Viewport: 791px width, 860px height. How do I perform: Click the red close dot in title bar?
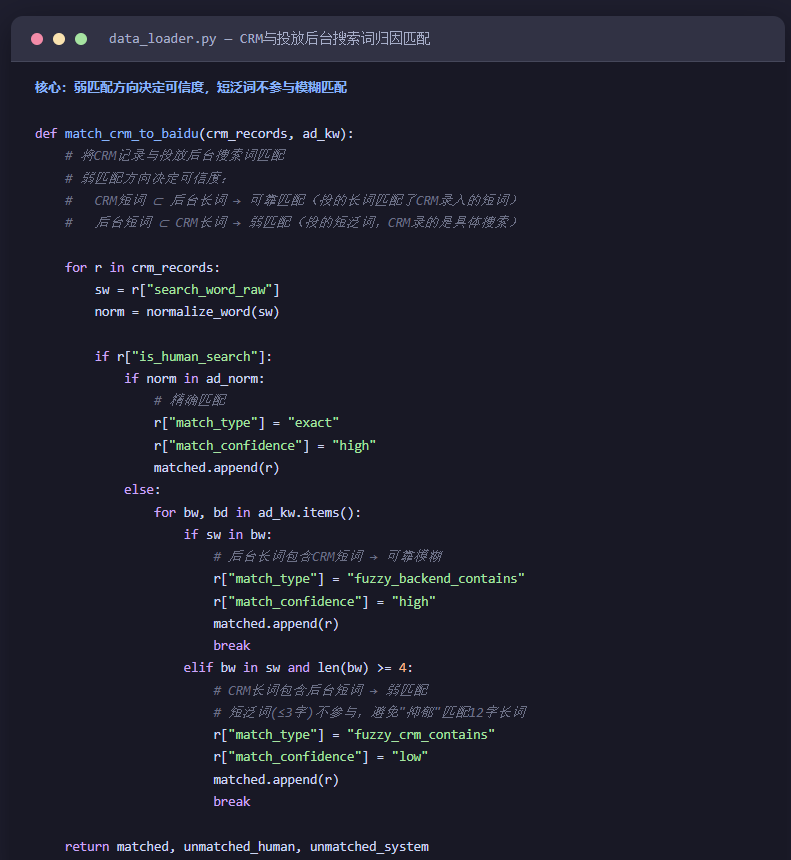[x=37, y=39]
